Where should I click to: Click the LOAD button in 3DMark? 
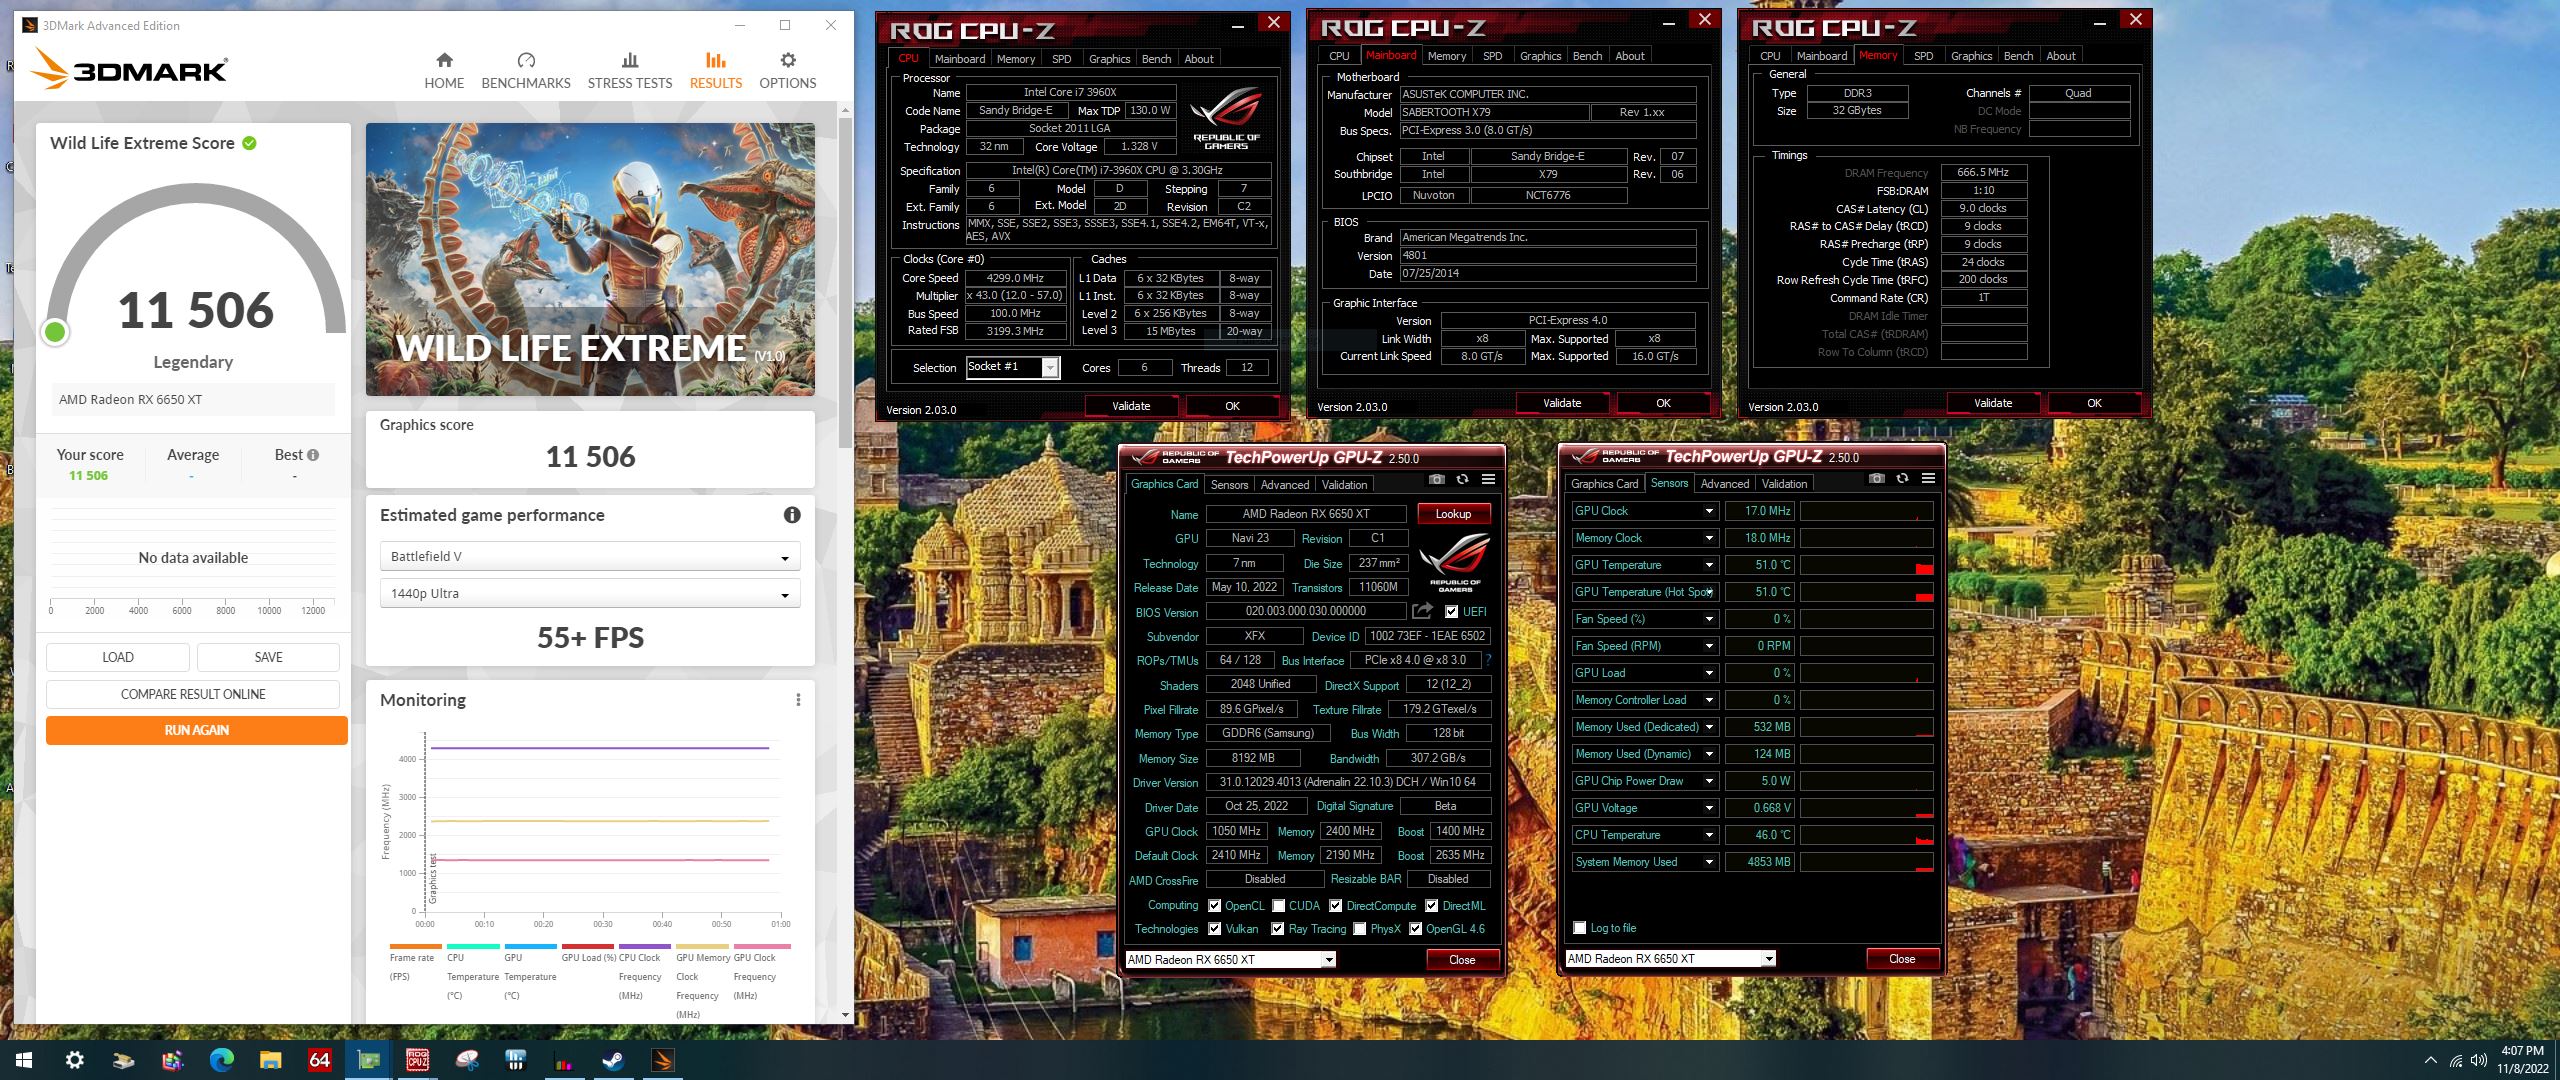pyautogui.click(x=118, y=657)
